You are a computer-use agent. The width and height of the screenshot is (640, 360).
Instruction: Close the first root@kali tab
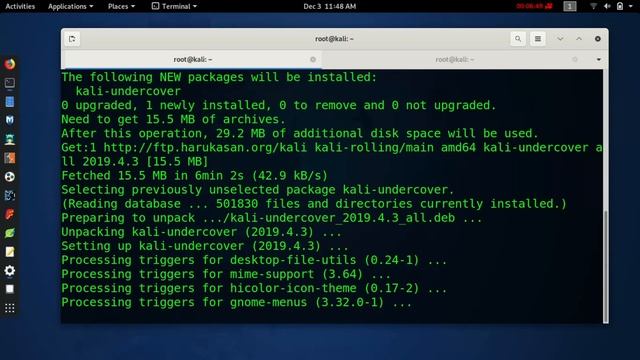313,60
